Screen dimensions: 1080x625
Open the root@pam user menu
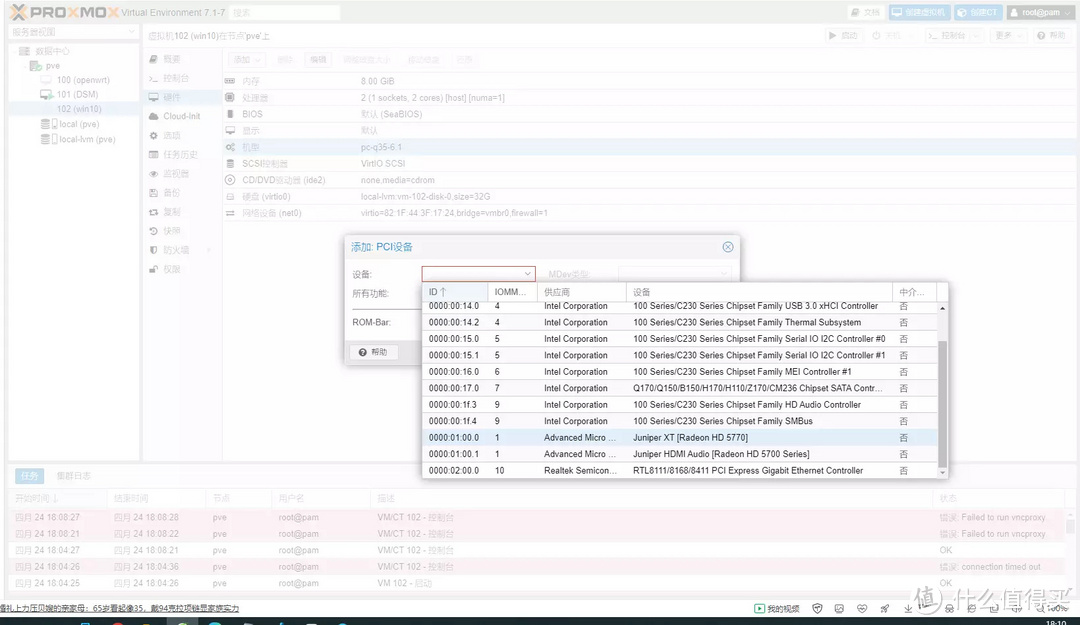[x=1040, y=12]
